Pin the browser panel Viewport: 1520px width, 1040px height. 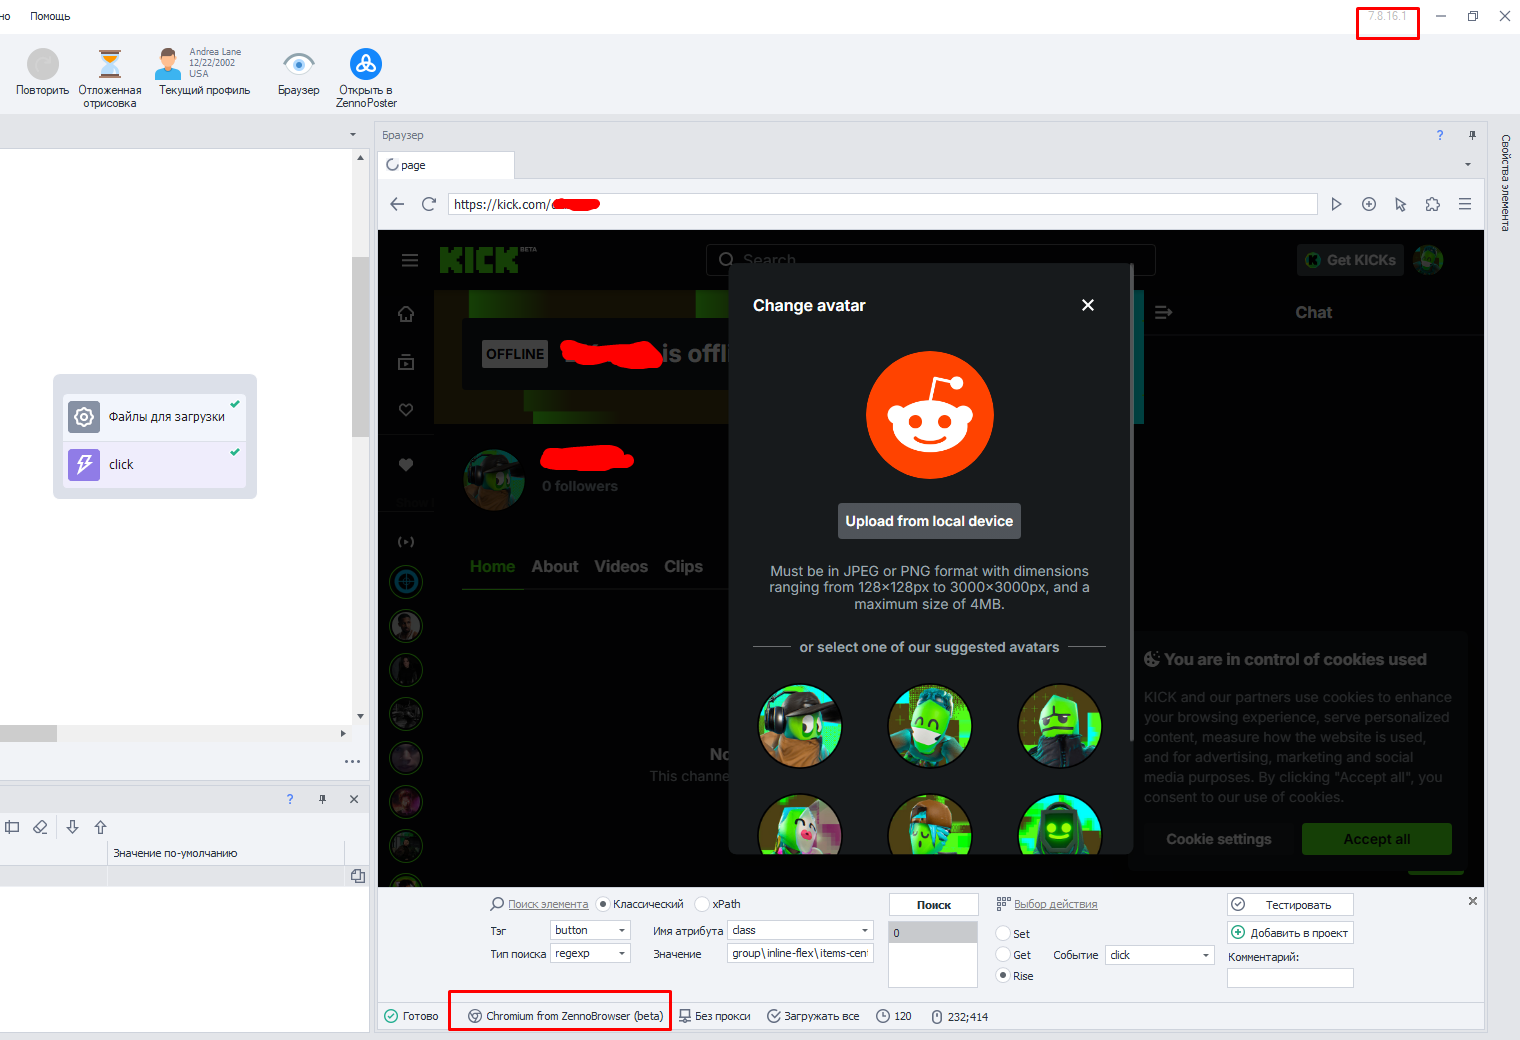point(1472,135)
